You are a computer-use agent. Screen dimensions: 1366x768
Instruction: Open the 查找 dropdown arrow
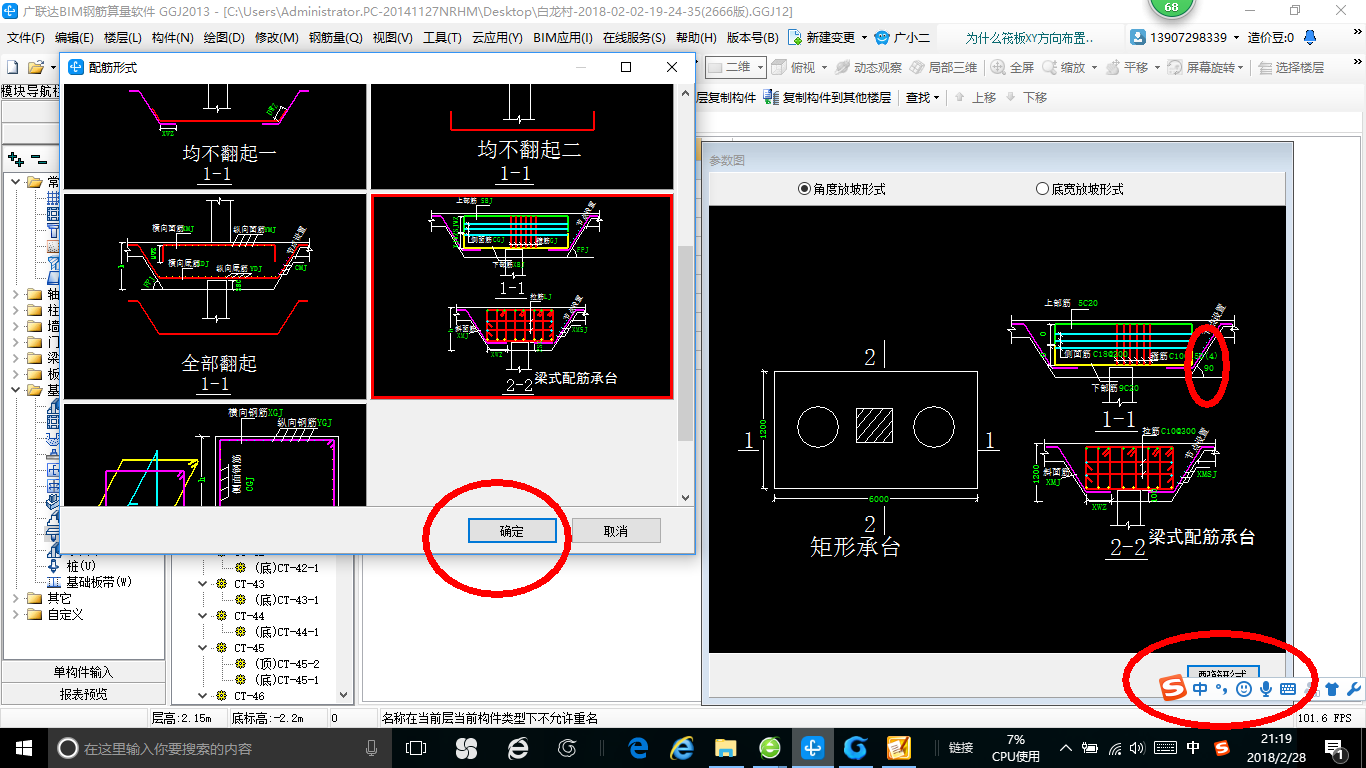click(x=936, y=98)
